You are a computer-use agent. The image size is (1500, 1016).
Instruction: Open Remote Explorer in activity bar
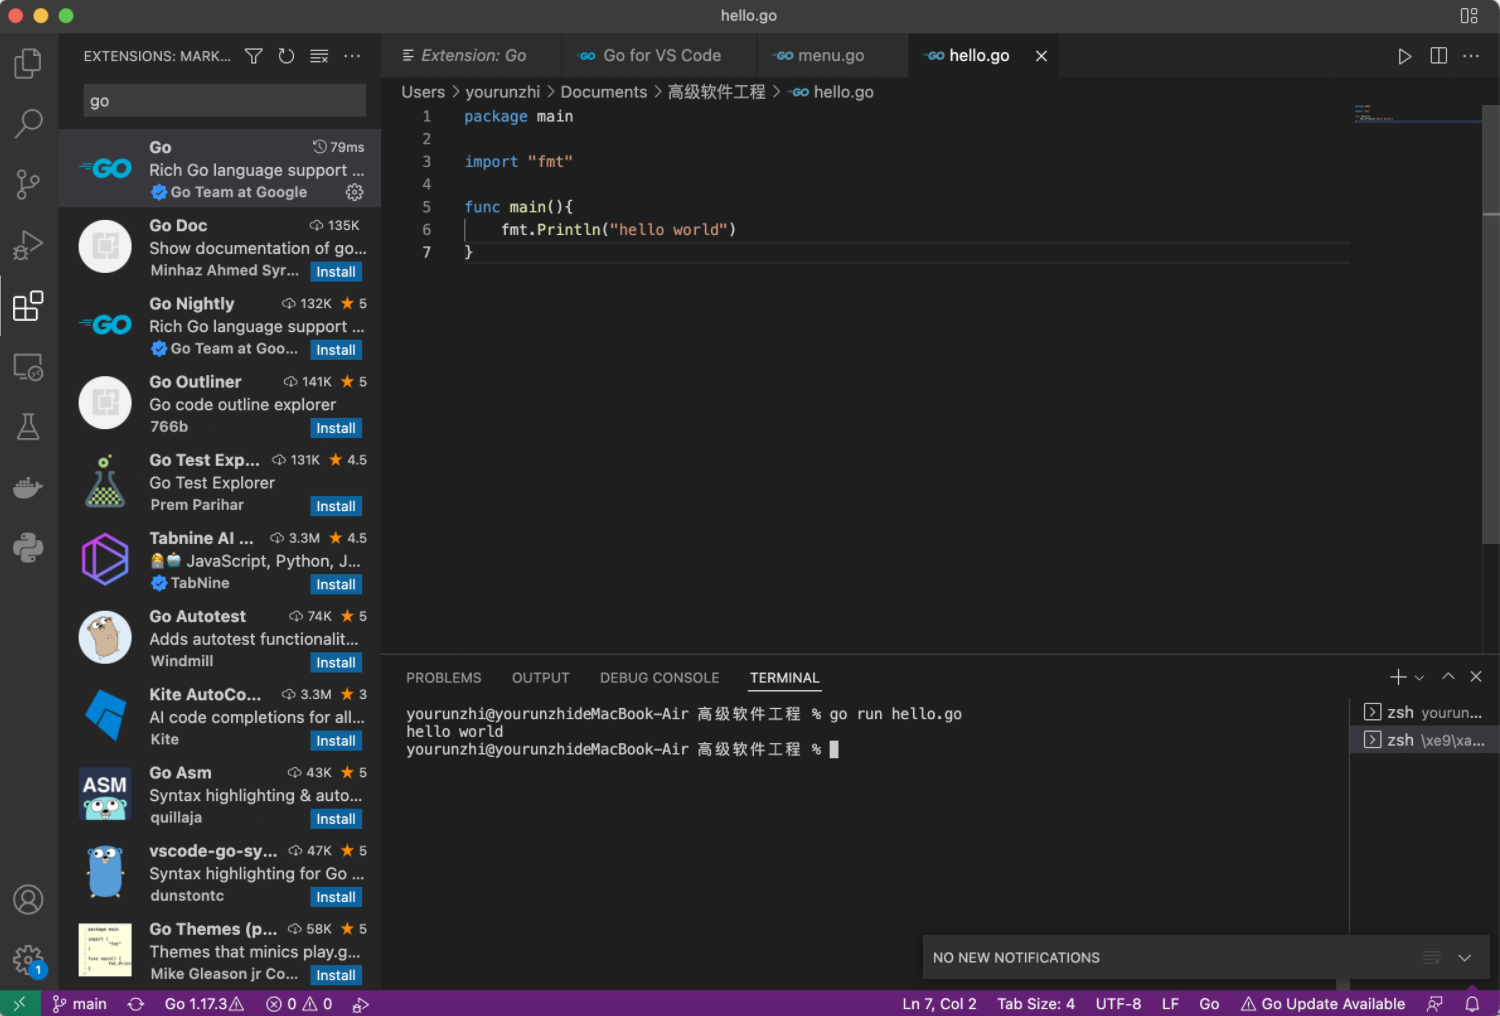(28, 367)
